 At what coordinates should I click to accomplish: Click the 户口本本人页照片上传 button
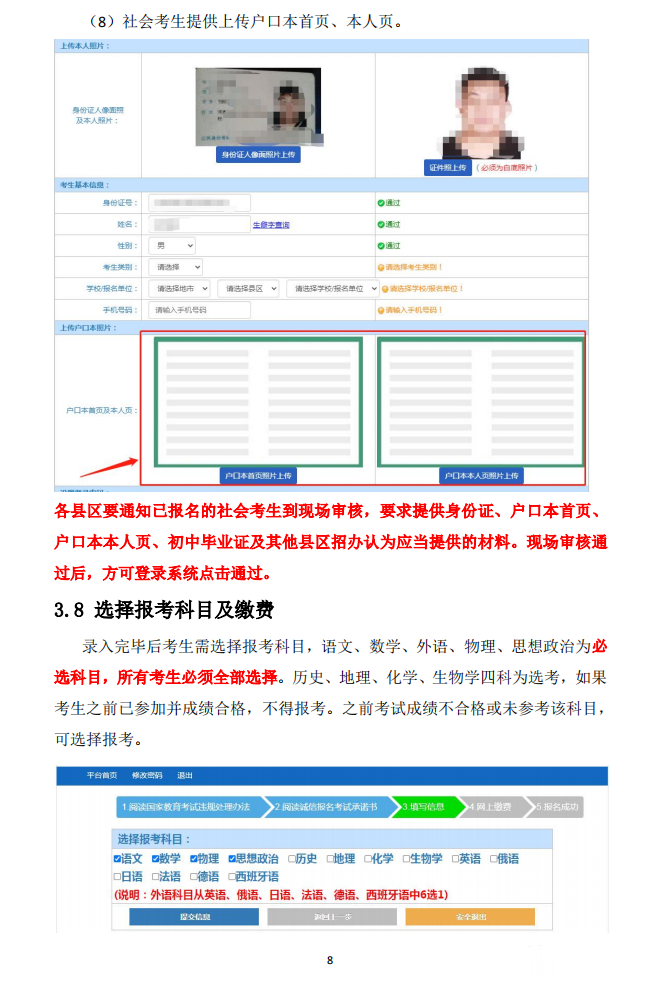(481, 476)
